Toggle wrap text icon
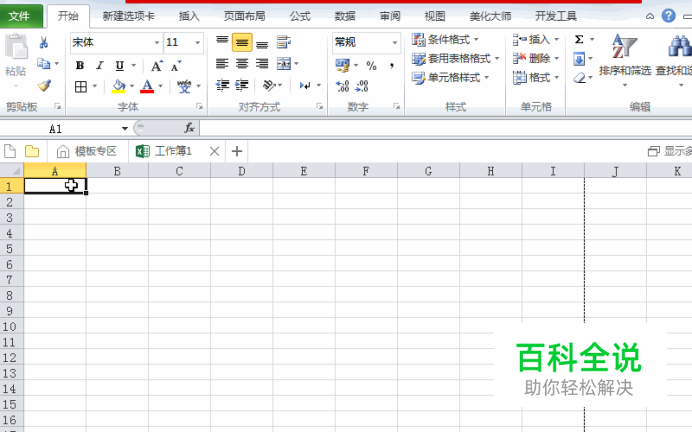 point(283,42)
